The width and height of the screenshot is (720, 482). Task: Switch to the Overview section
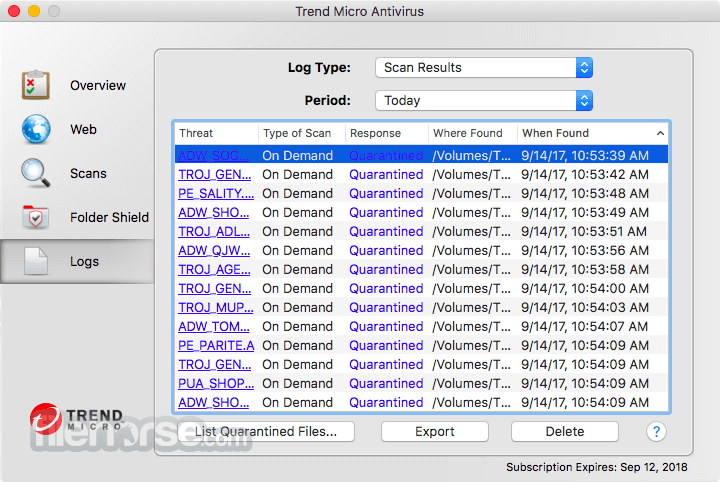(x=98, y=85)
